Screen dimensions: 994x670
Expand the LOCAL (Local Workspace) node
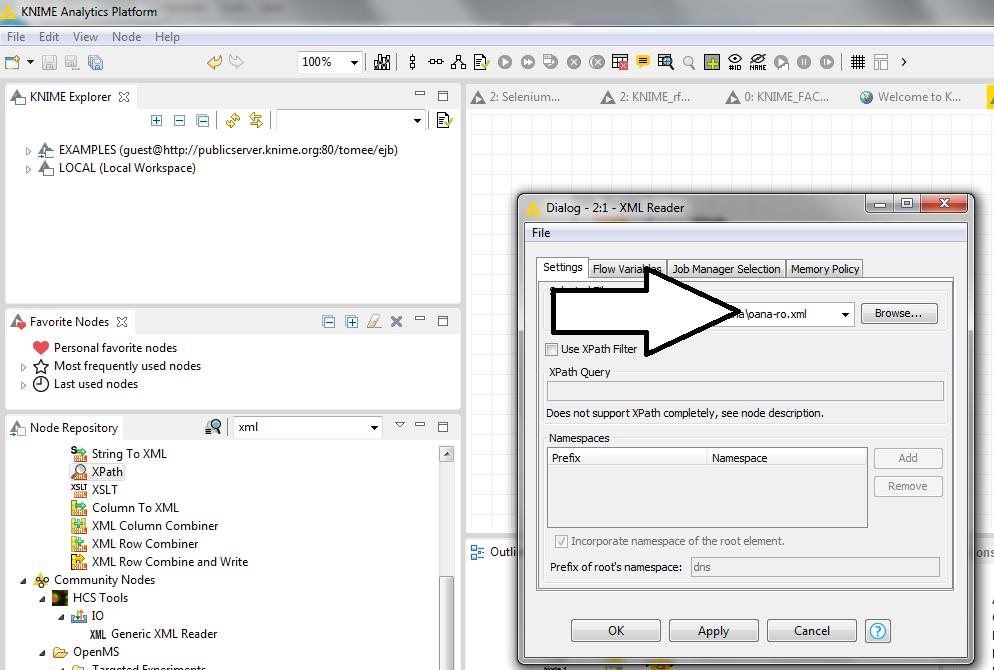28,169
